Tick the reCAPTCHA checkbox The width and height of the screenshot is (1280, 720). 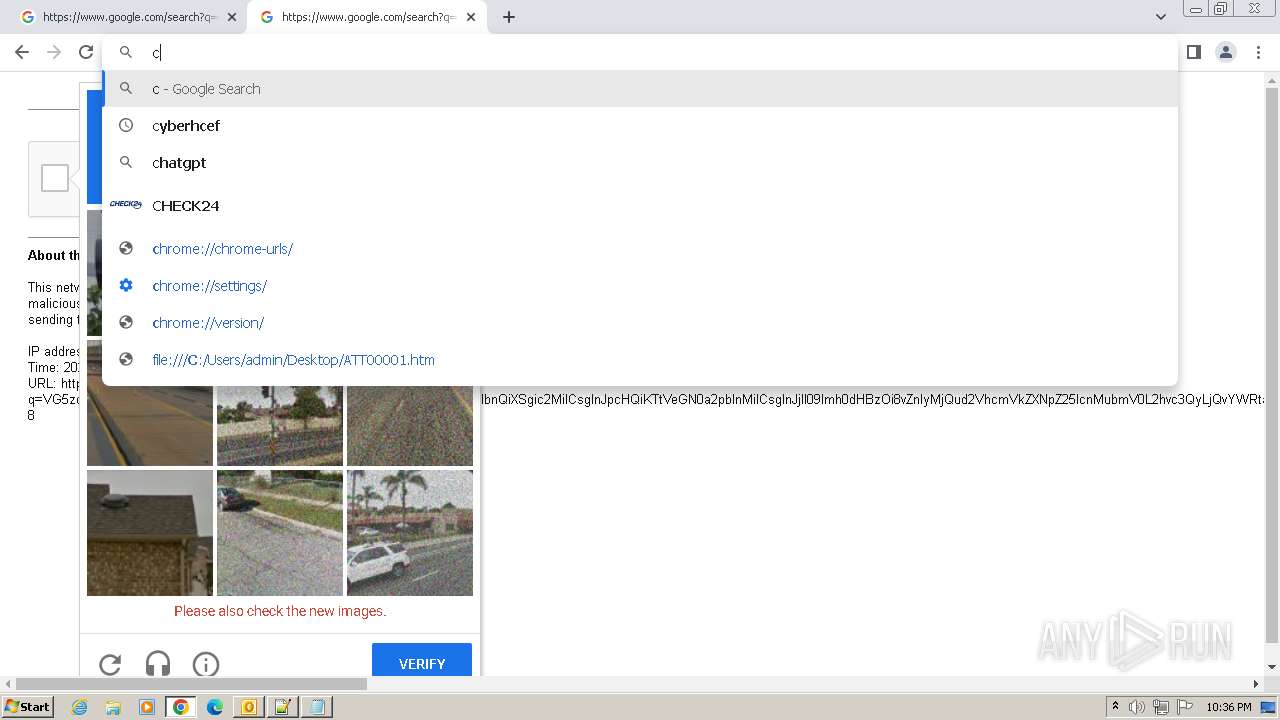55,178
